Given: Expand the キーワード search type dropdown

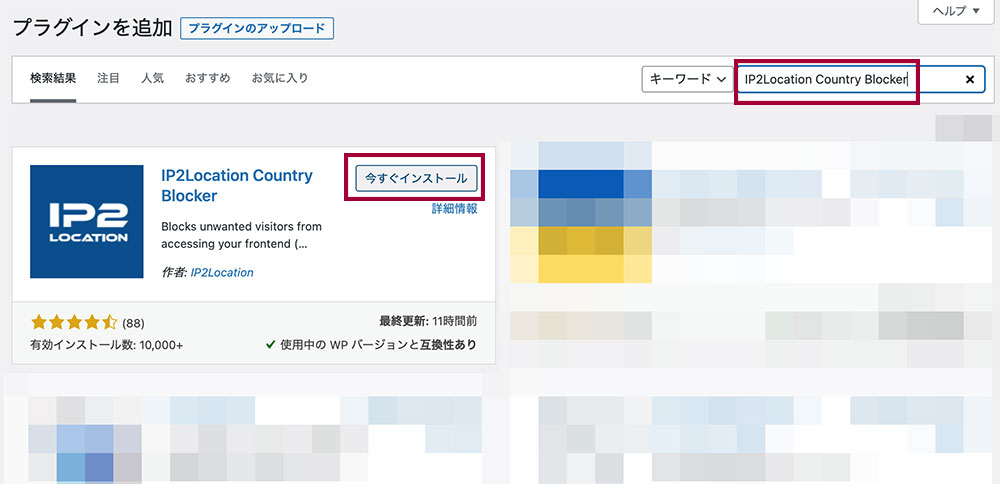Looking at the screenshot, I should 686,79.
